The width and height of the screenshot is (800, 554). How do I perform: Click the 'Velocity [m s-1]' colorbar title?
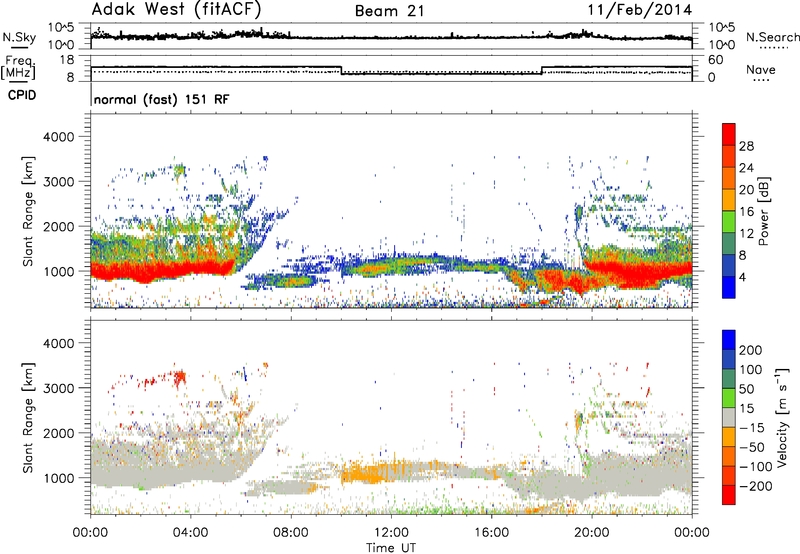[782, 417]
